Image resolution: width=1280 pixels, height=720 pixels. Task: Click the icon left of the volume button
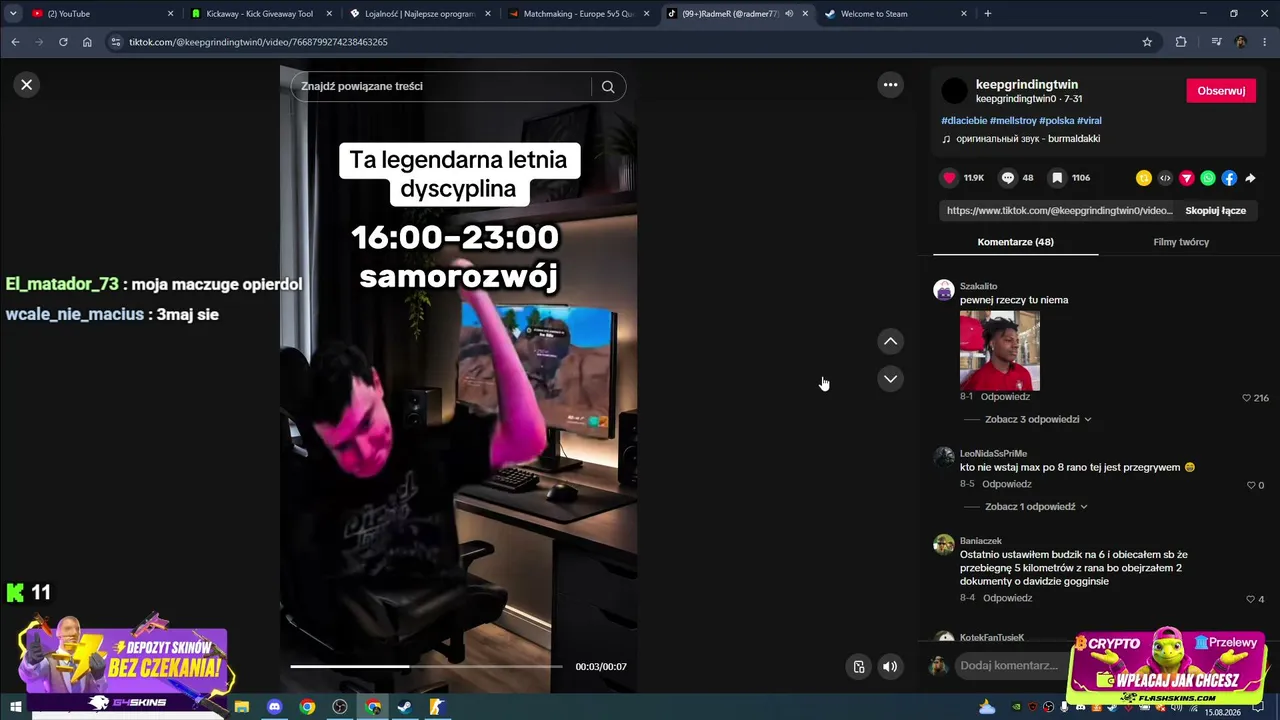coord(858,667)
